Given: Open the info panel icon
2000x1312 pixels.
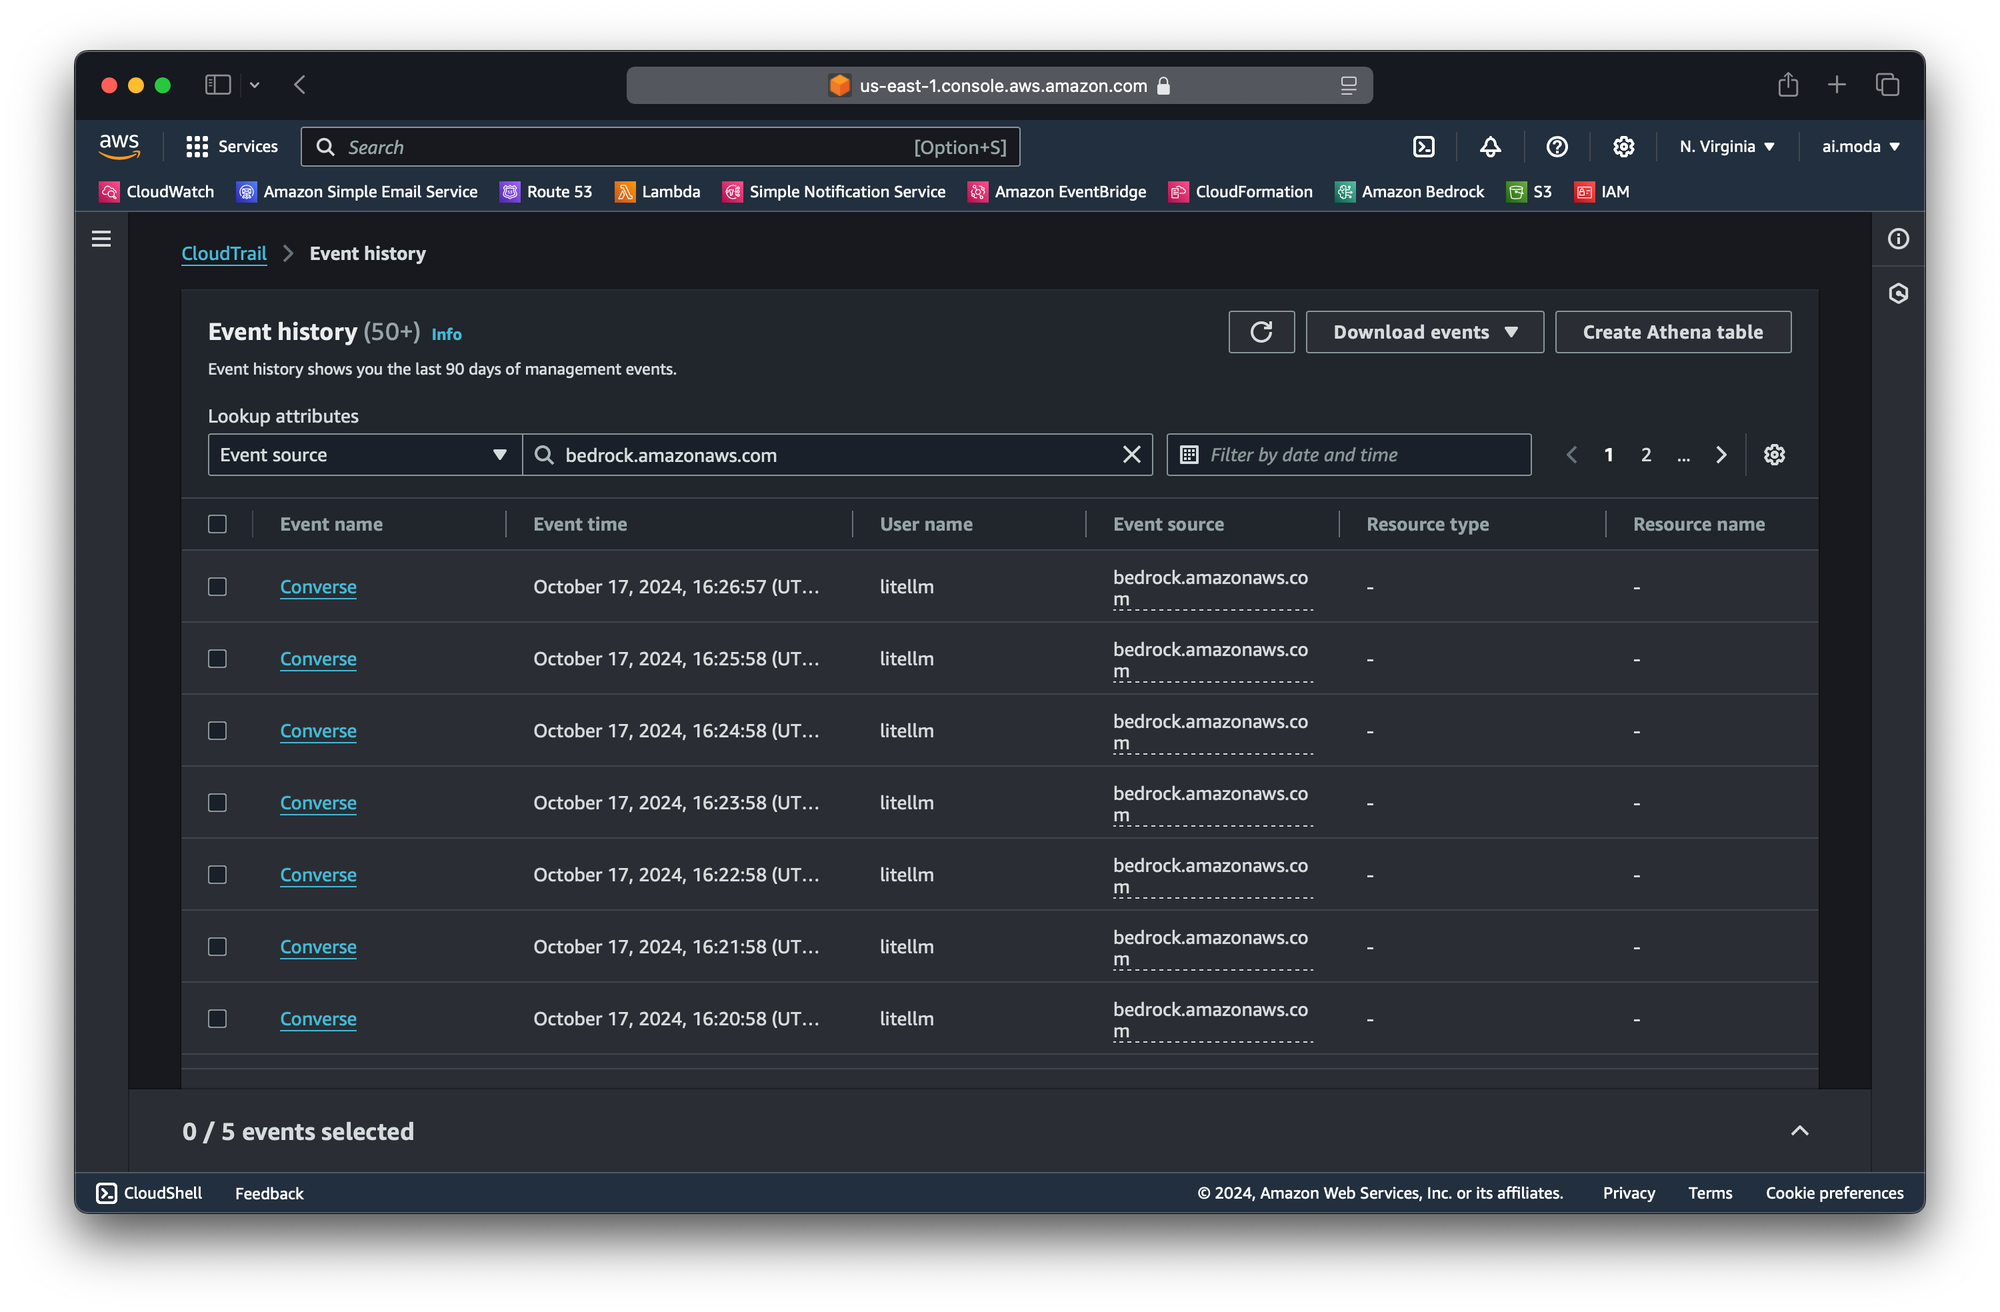Looking at the screenshot, I should (x=1898, y=239).
